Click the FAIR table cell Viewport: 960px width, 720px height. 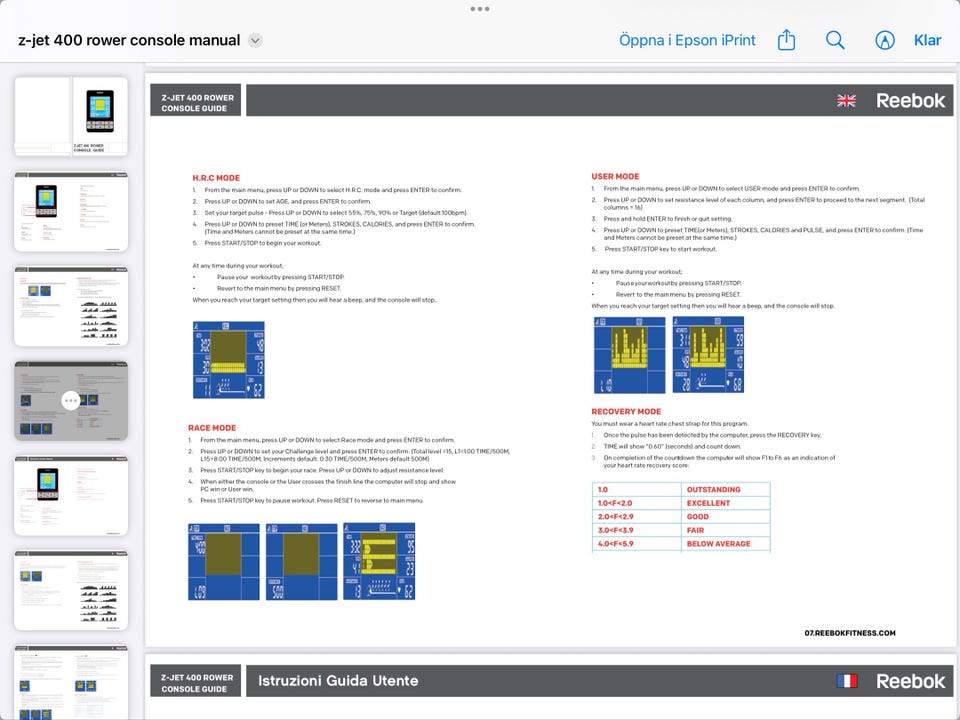(x=726, y=530)
